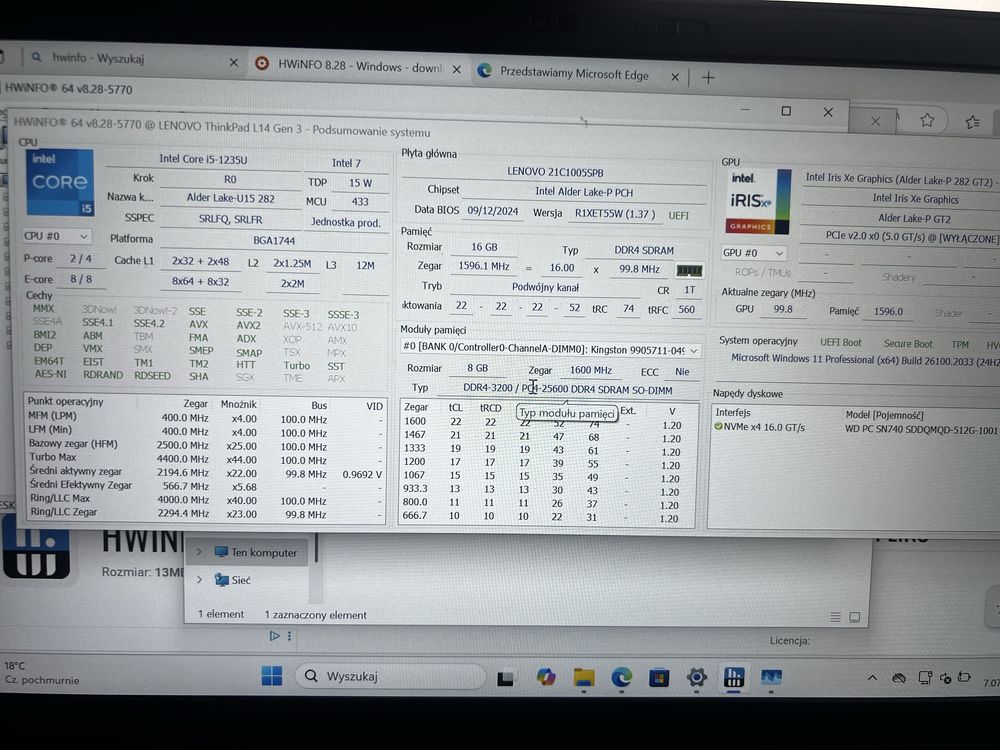Click the Ring/LLC Max row
Image resolution: width=1000 pixels, height=750 pixels.
(x=205, y=499)
